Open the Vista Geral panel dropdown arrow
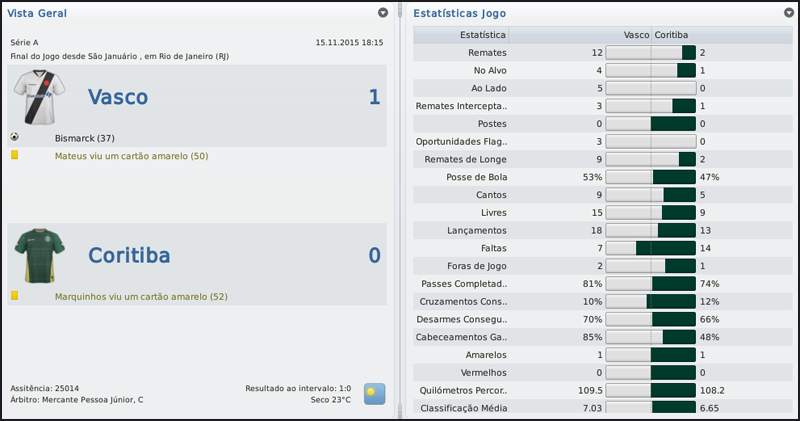This screenshot has height=421, width=800. (x=383, y=13)
